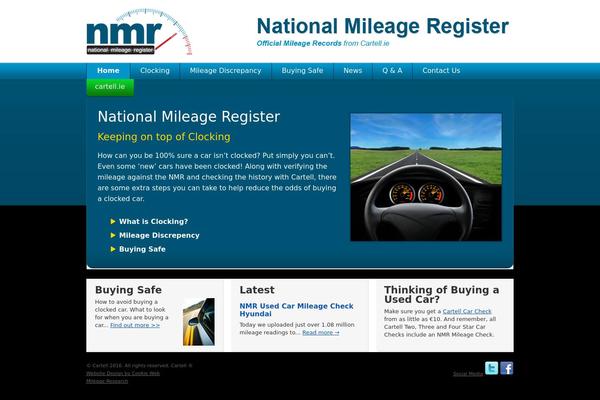Go to Buying Safe in navigation bar
Image resolution: width=600 pixels, height=400 pixels.
(302, 71)
